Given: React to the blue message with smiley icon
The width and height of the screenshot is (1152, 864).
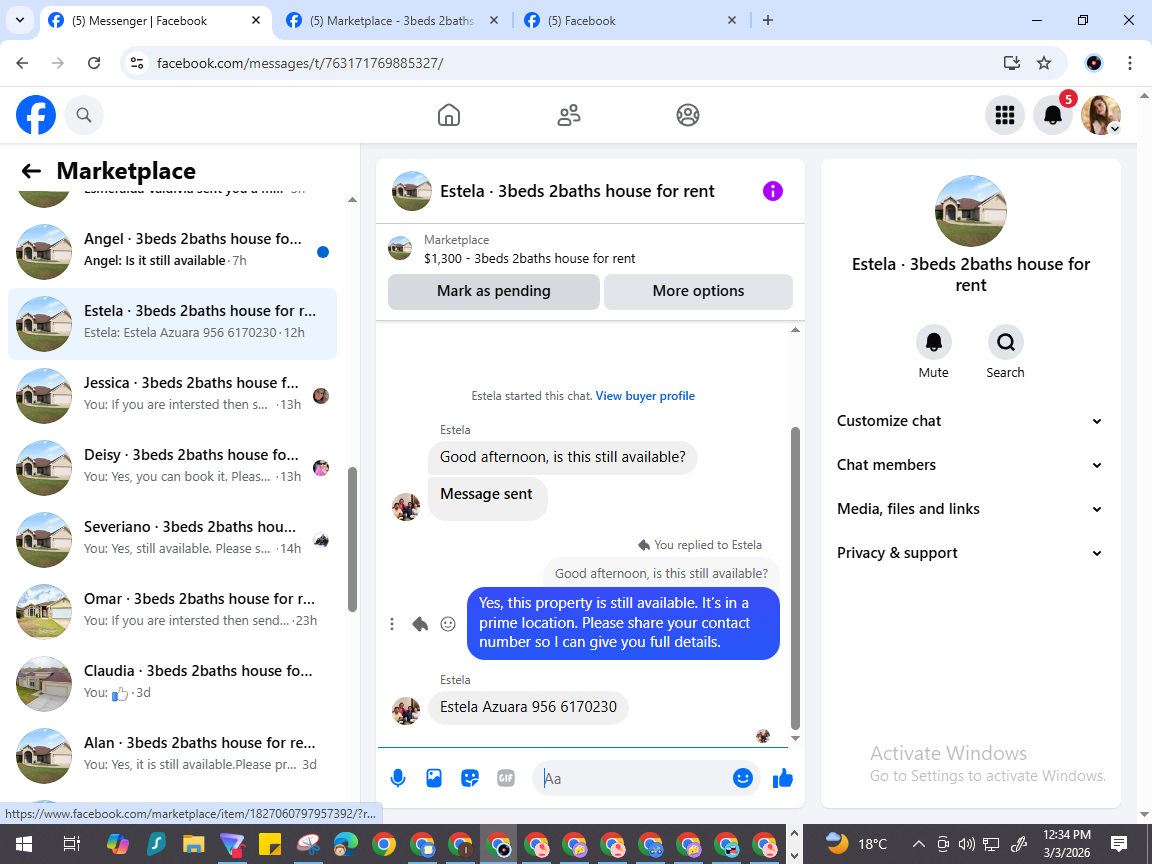Looking at the screenshot, I should (x=447, y=624).
